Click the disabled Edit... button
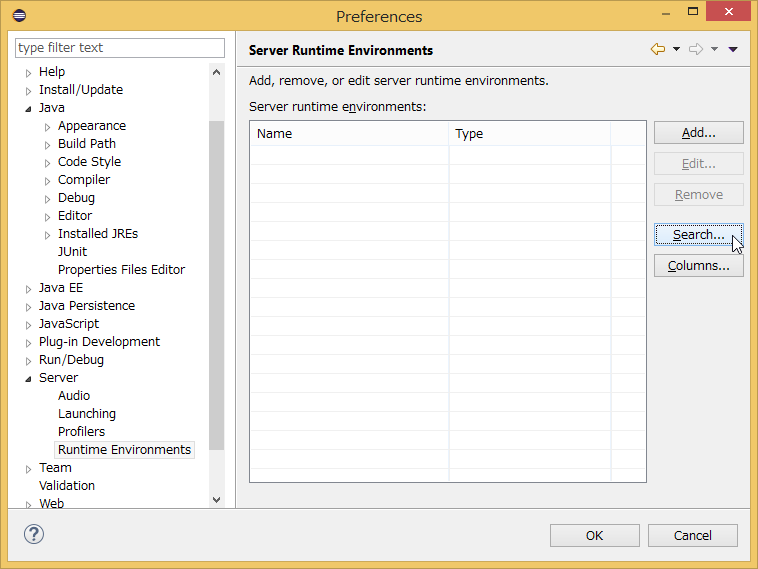 pyautogui.click(x=699, y=164)
